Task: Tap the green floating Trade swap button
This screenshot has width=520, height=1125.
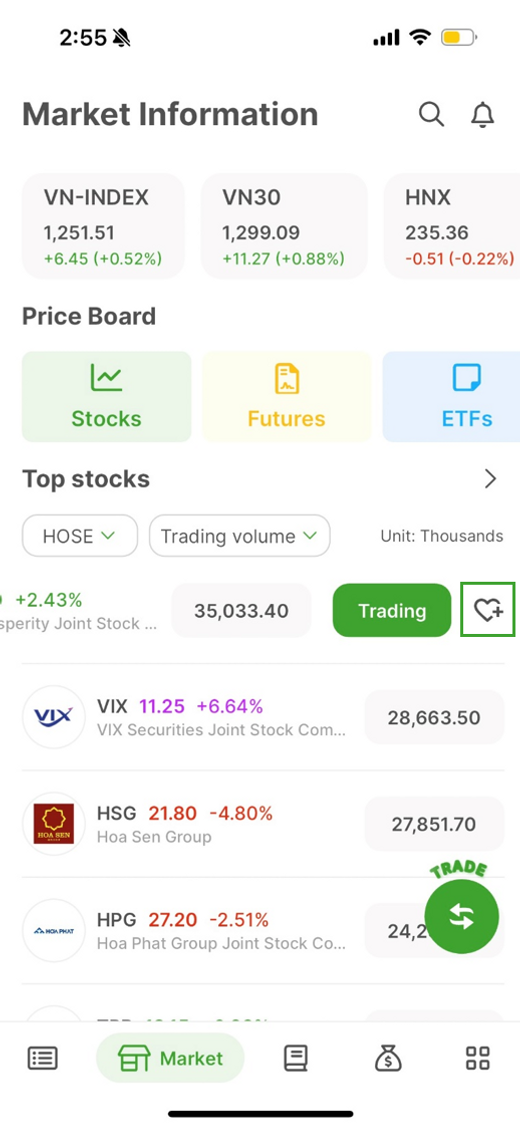Action: pyautogui.click(x=461, y=917)
